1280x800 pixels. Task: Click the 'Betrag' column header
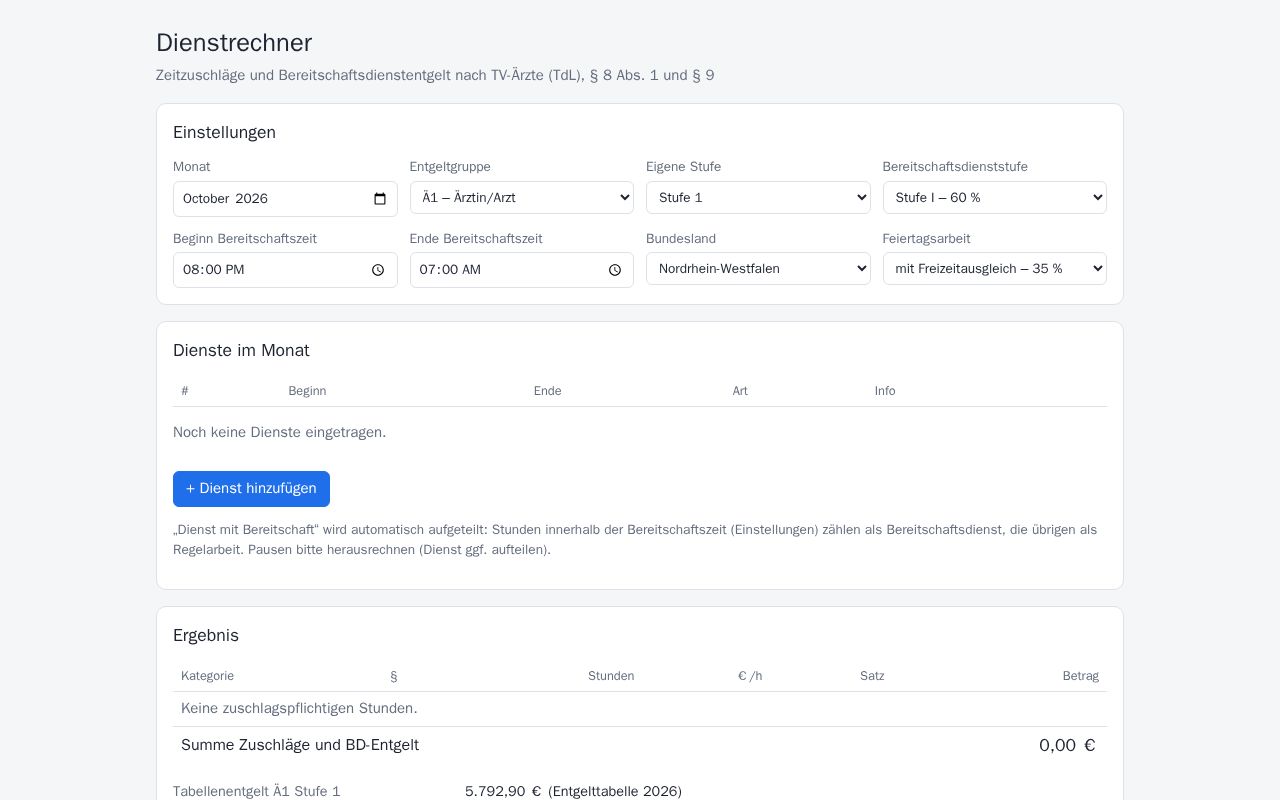tap(1080, 676)
